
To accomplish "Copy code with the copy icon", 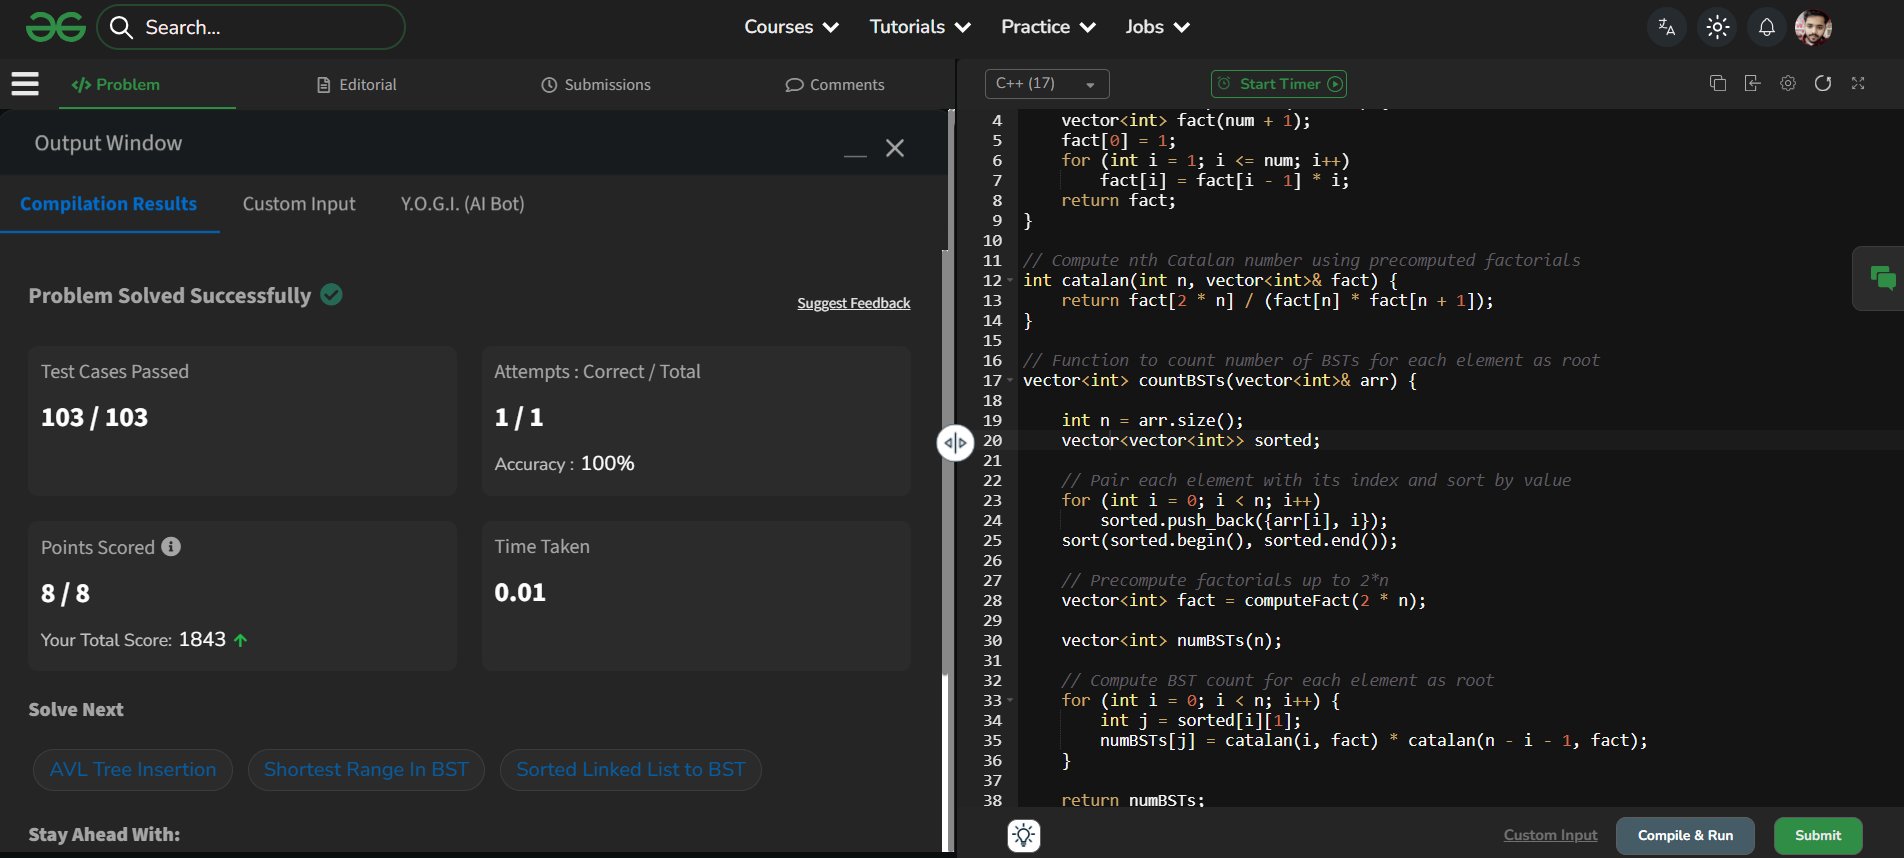I will tap(1718, 84).
